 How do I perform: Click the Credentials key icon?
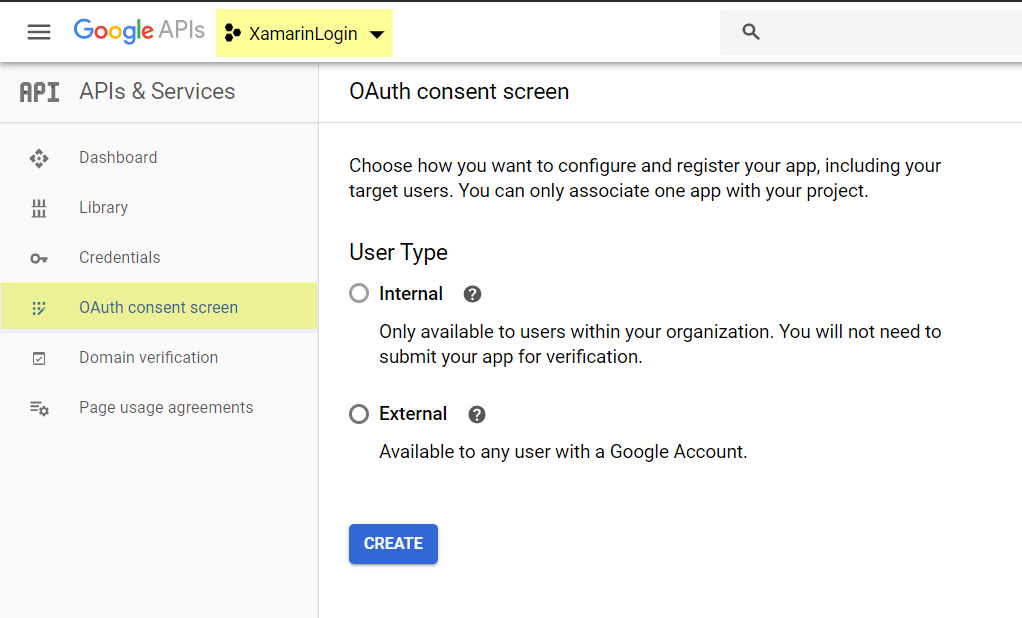tap(39, 258)
